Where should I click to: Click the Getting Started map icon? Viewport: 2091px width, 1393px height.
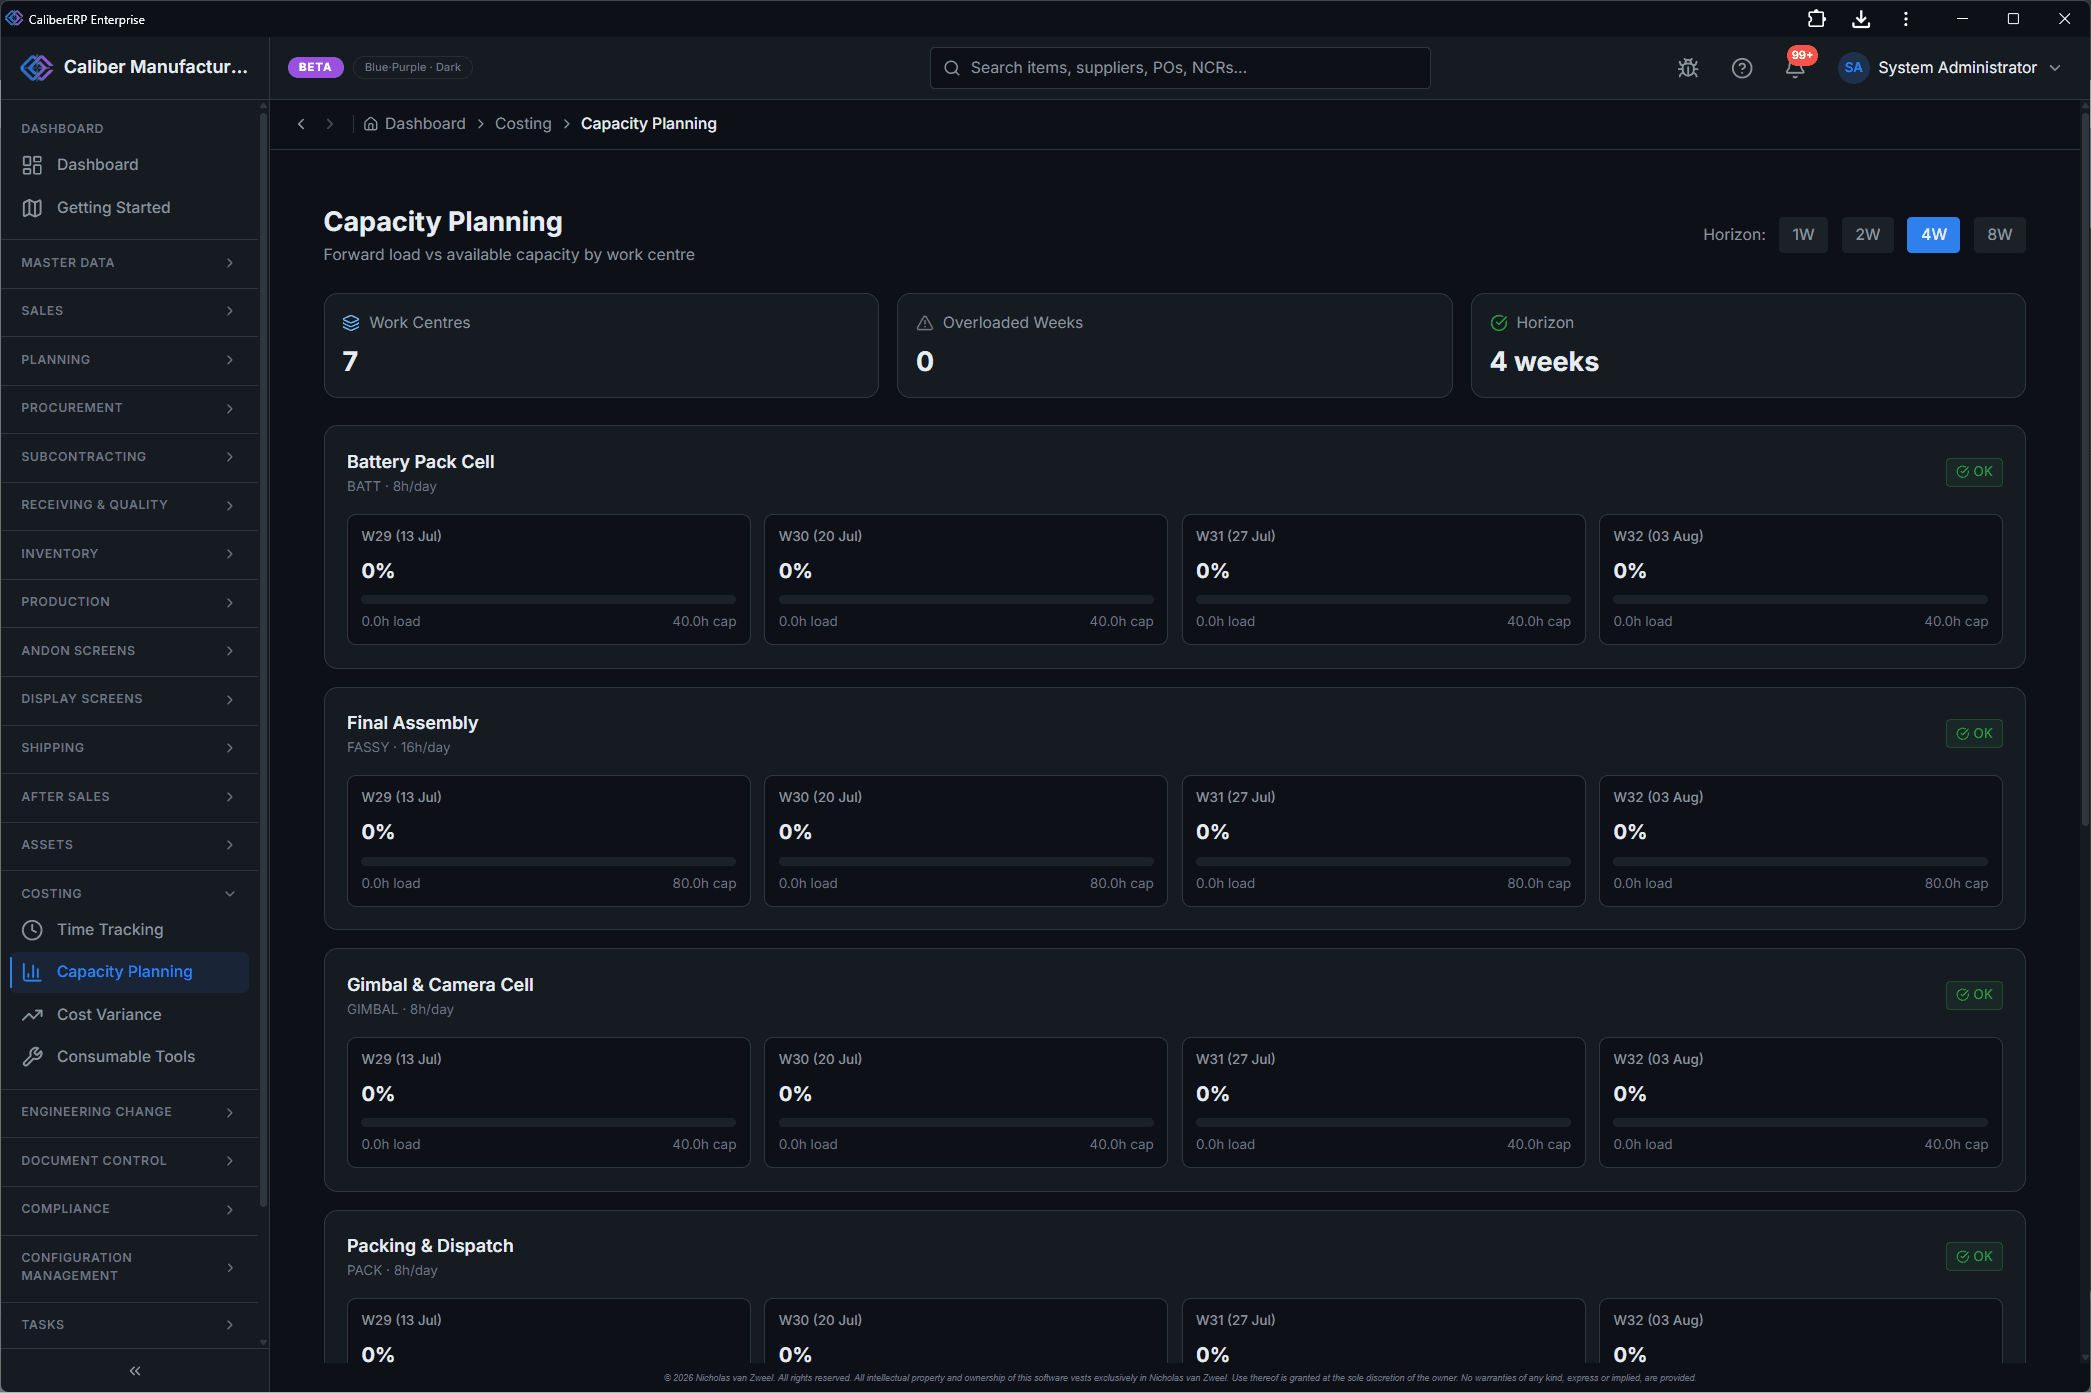click(x=32, y=208)
